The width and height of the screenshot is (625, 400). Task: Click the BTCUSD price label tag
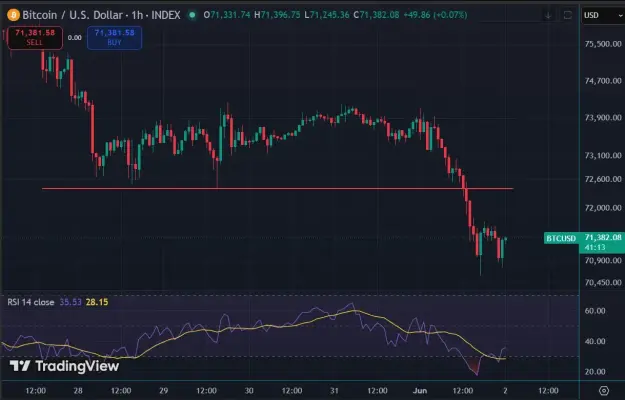point(561,239)
